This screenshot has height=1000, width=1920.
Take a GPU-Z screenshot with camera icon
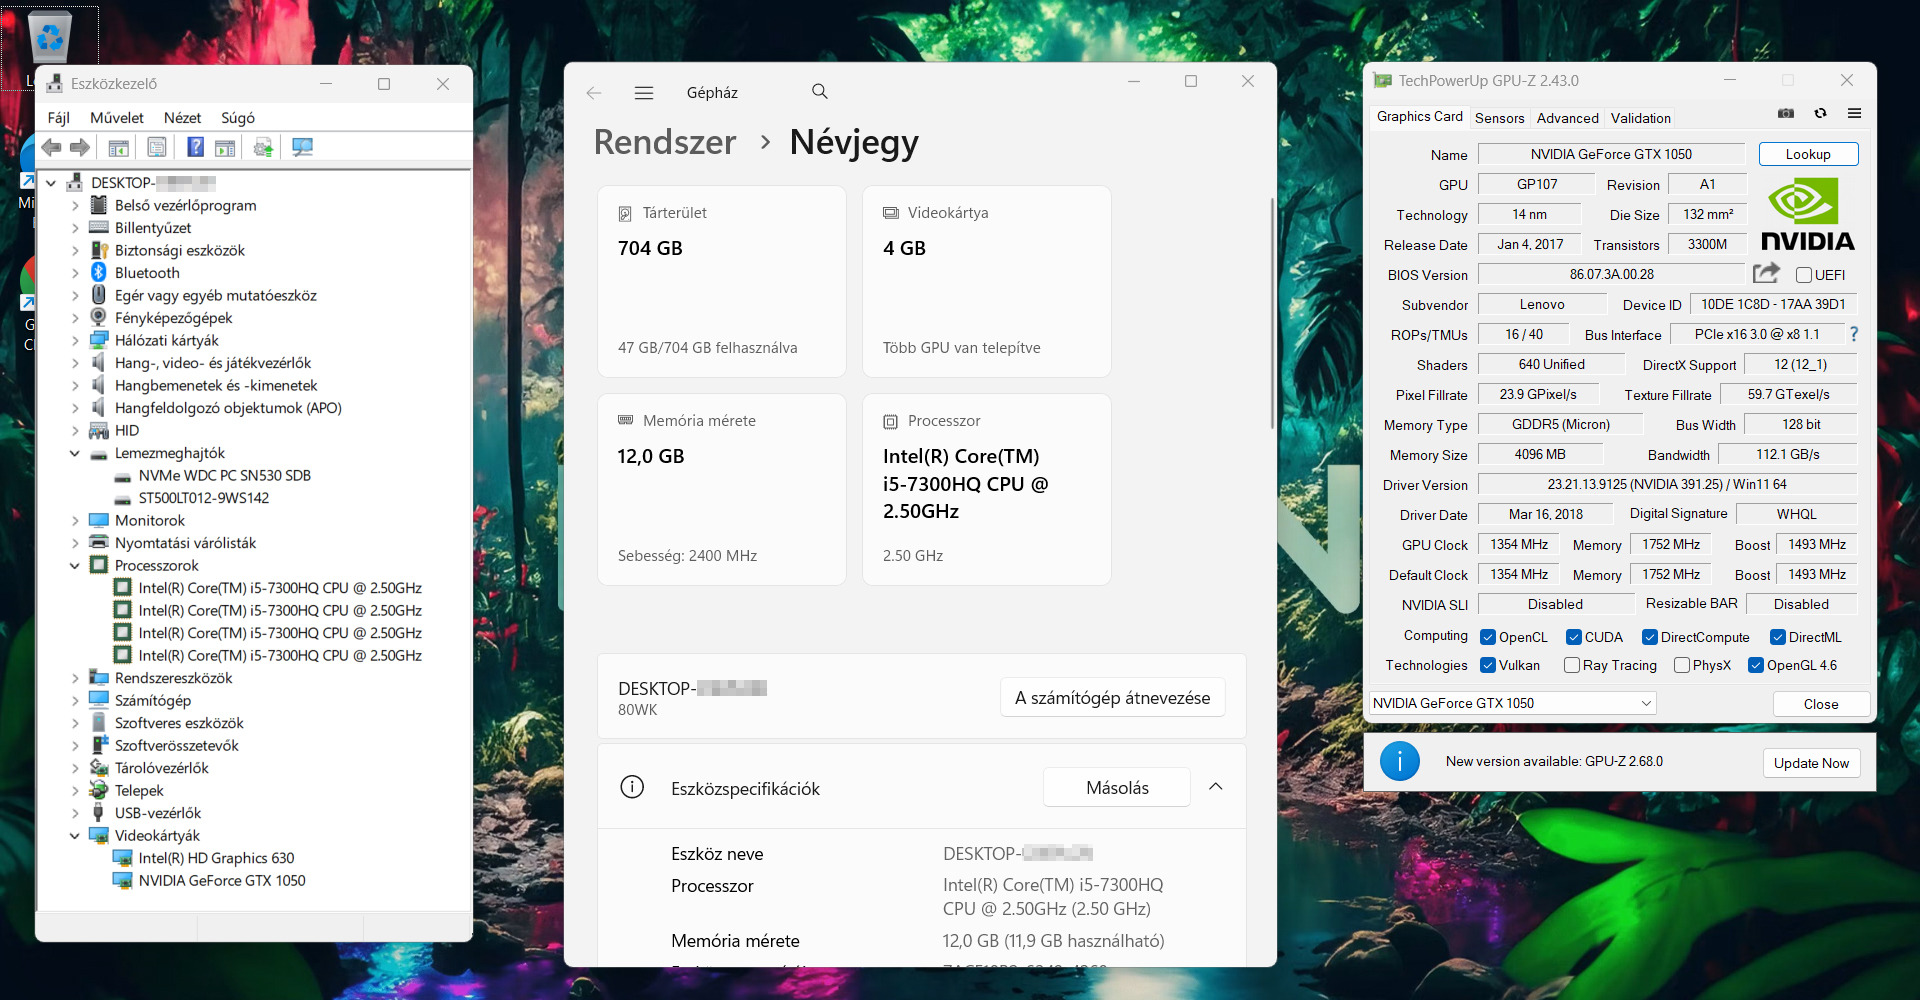click(1786, 114)
